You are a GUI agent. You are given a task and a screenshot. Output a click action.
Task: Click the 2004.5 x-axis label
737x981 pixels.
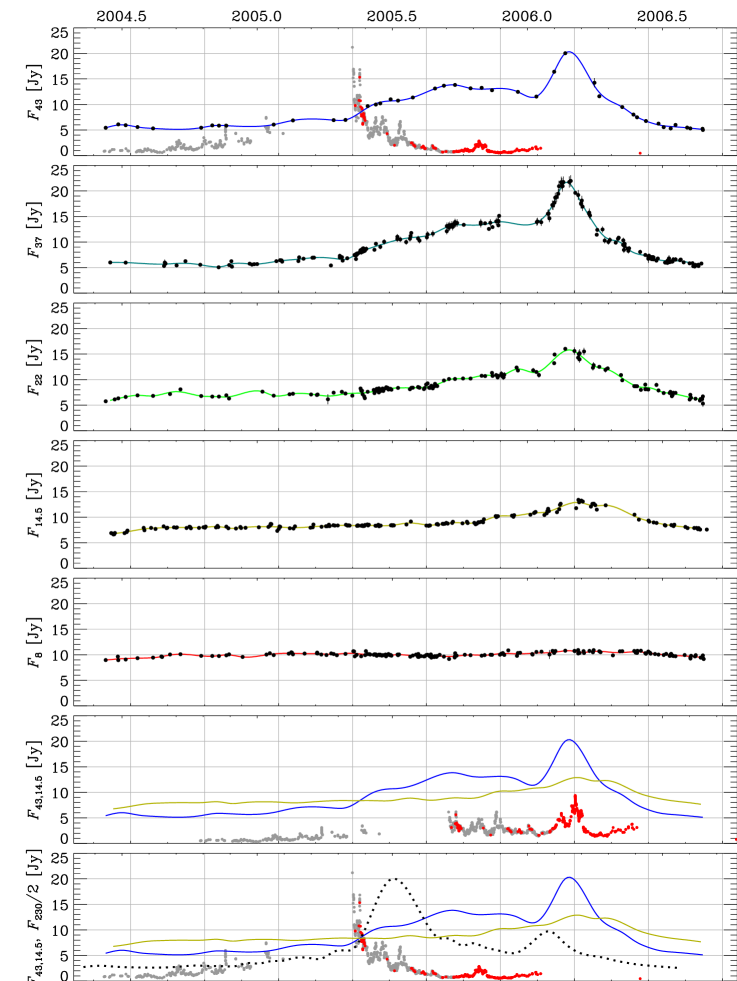click(120, 16)
